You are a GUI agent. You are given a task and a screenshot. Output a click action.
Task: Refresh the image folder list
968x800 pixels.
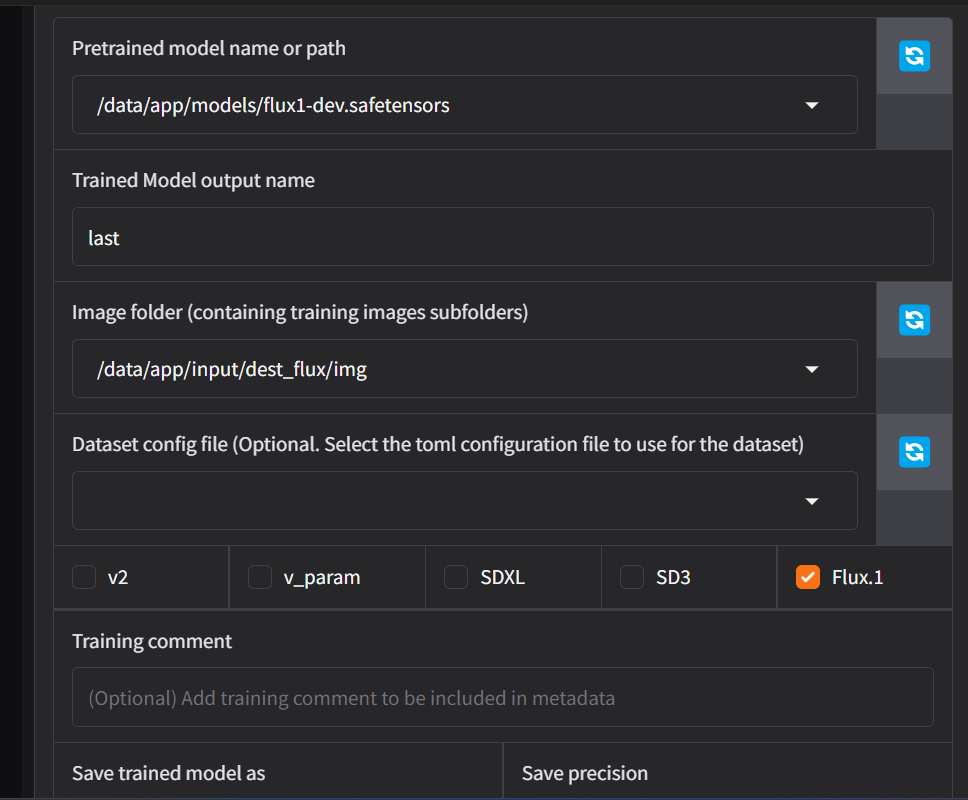click(914, 320)
